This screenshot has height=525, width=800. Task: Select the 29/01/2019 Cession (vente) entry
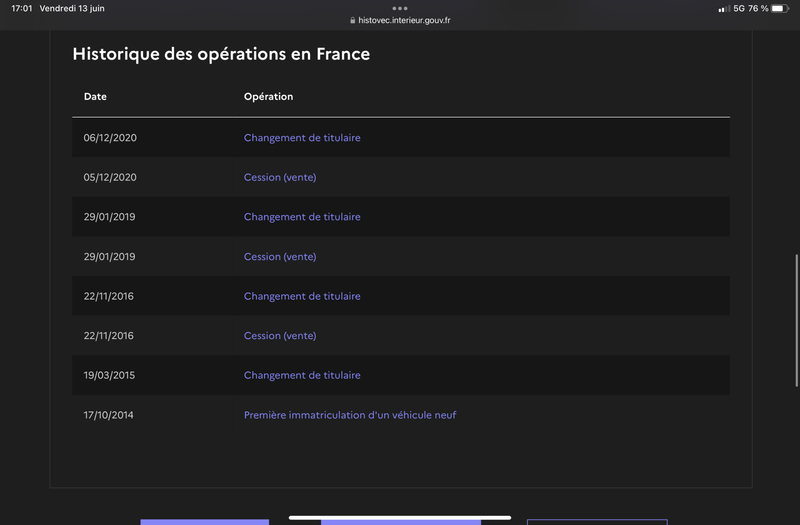coord(280,257)
